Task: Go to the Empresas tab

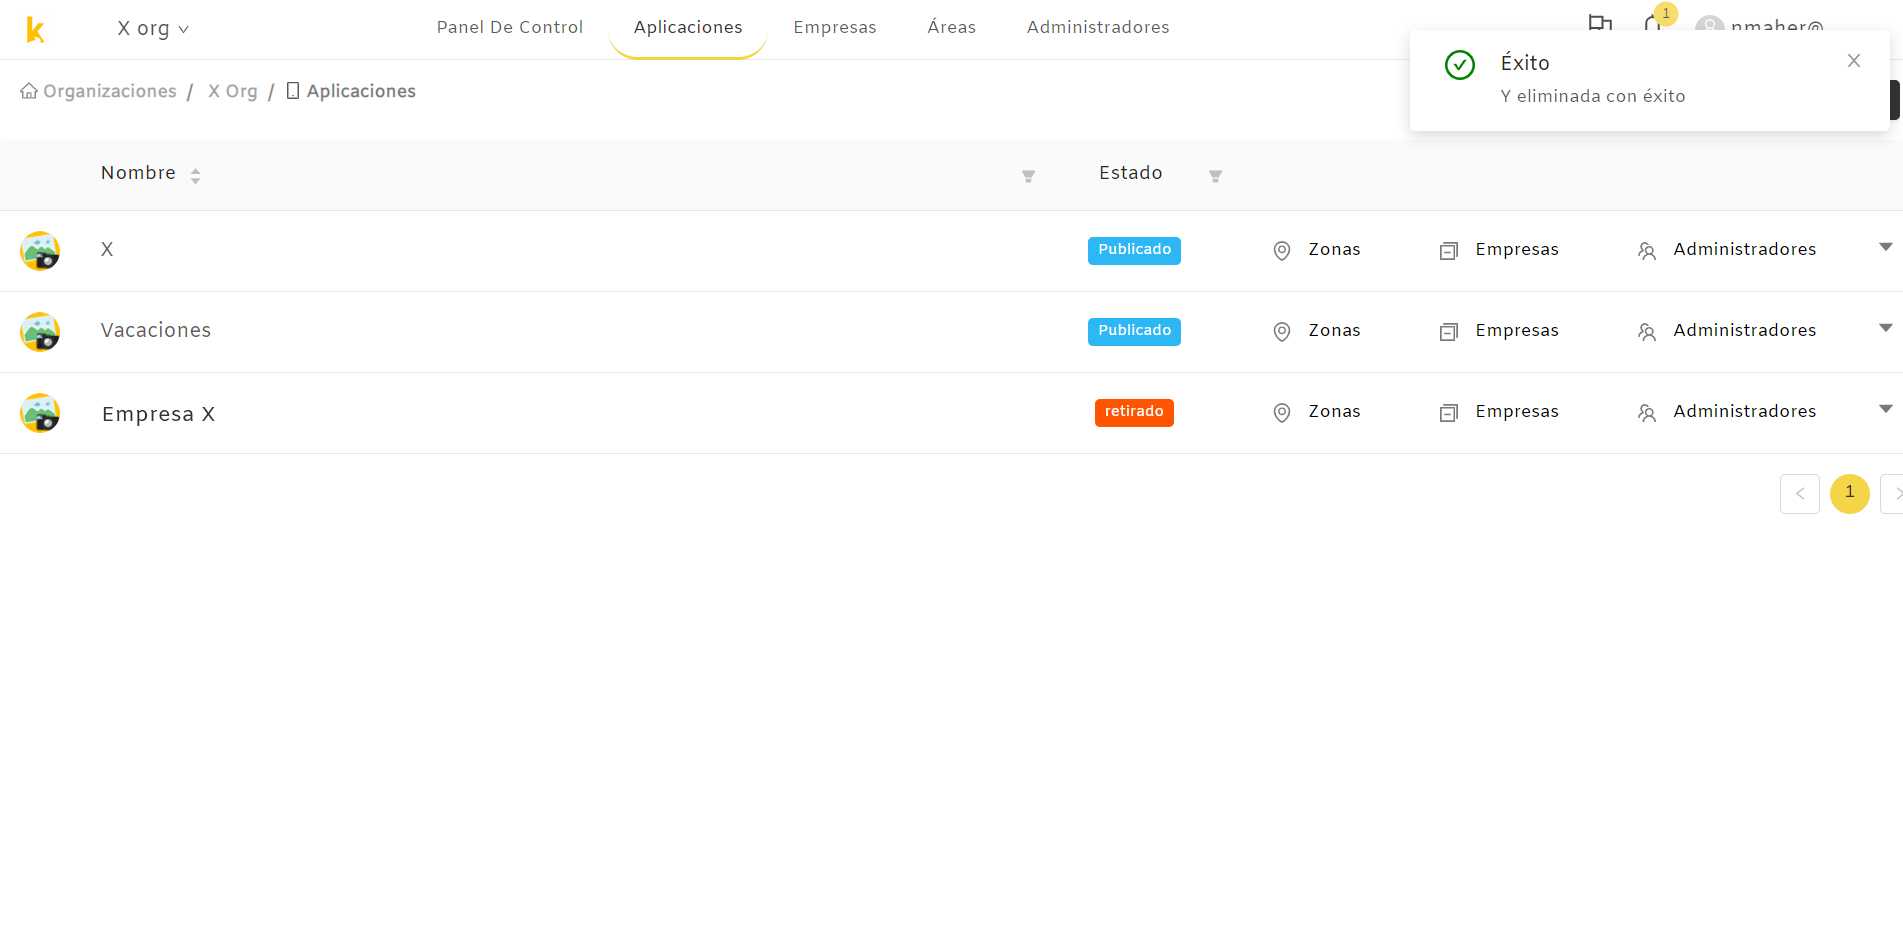Action: (x=835, y=27)
